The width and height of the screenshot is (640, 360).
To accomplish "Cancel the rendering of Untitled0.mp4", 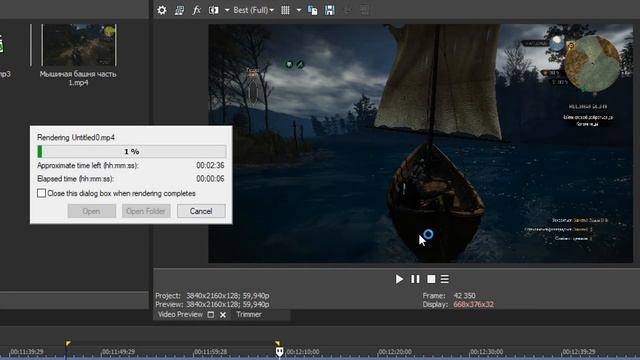I will (x=201, y=211).
